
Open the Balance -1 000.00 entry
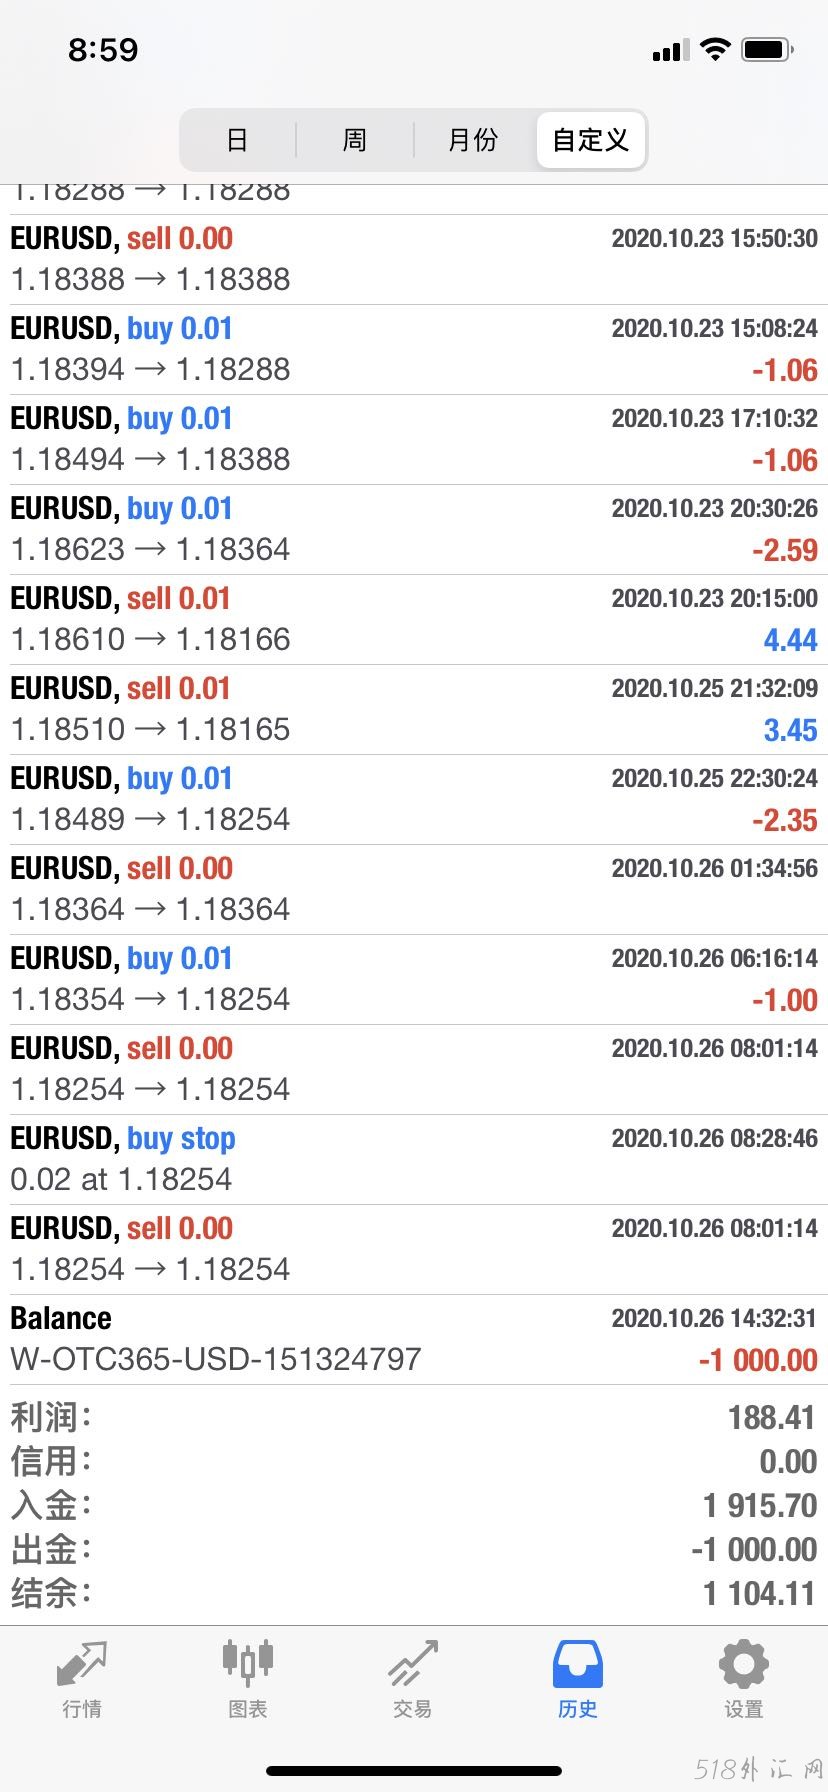pyautogui.click(x=414, y=1340)
